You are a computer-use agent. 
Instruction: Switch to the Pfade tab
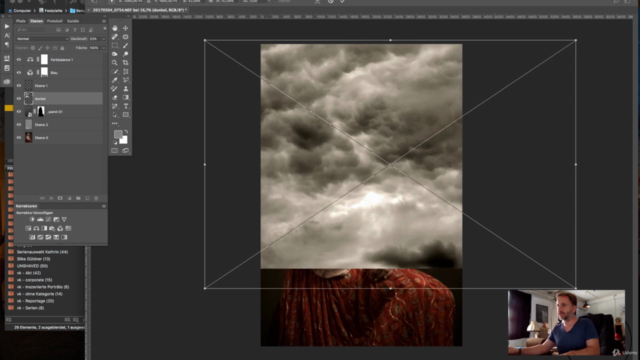click(x=20, y=21)
